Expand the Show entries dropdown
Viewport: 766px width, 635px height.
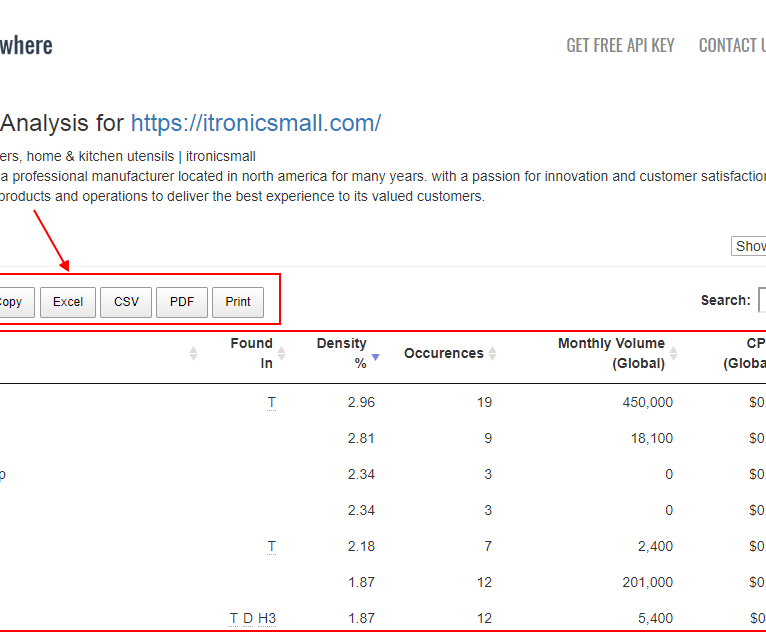750,246
